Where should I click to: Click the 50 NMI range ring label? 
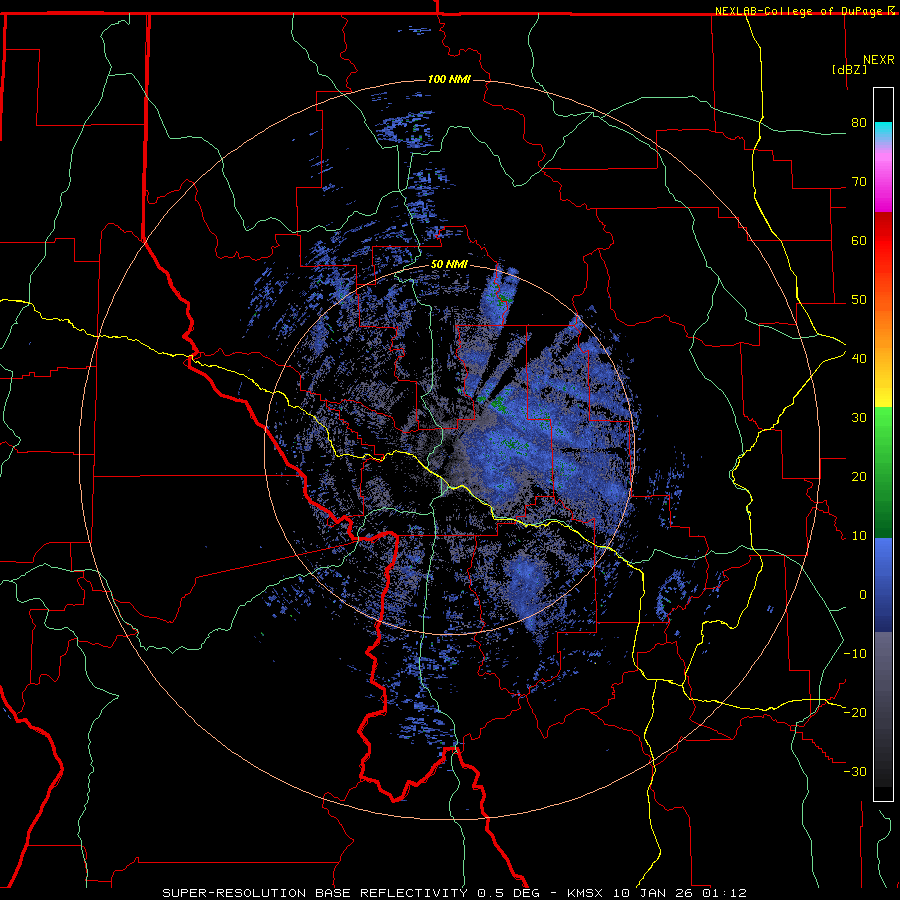click(449, 265)
